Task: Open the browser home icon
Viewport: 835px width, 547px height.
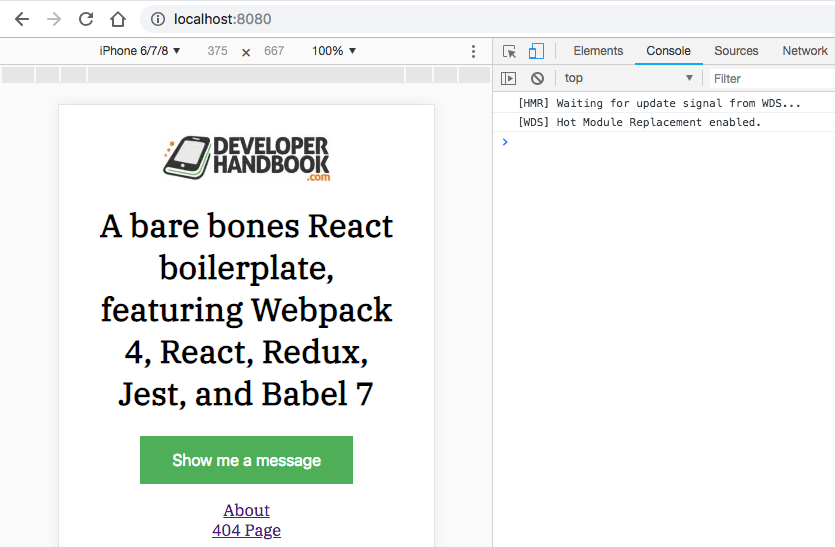Action: click(118, 19)
